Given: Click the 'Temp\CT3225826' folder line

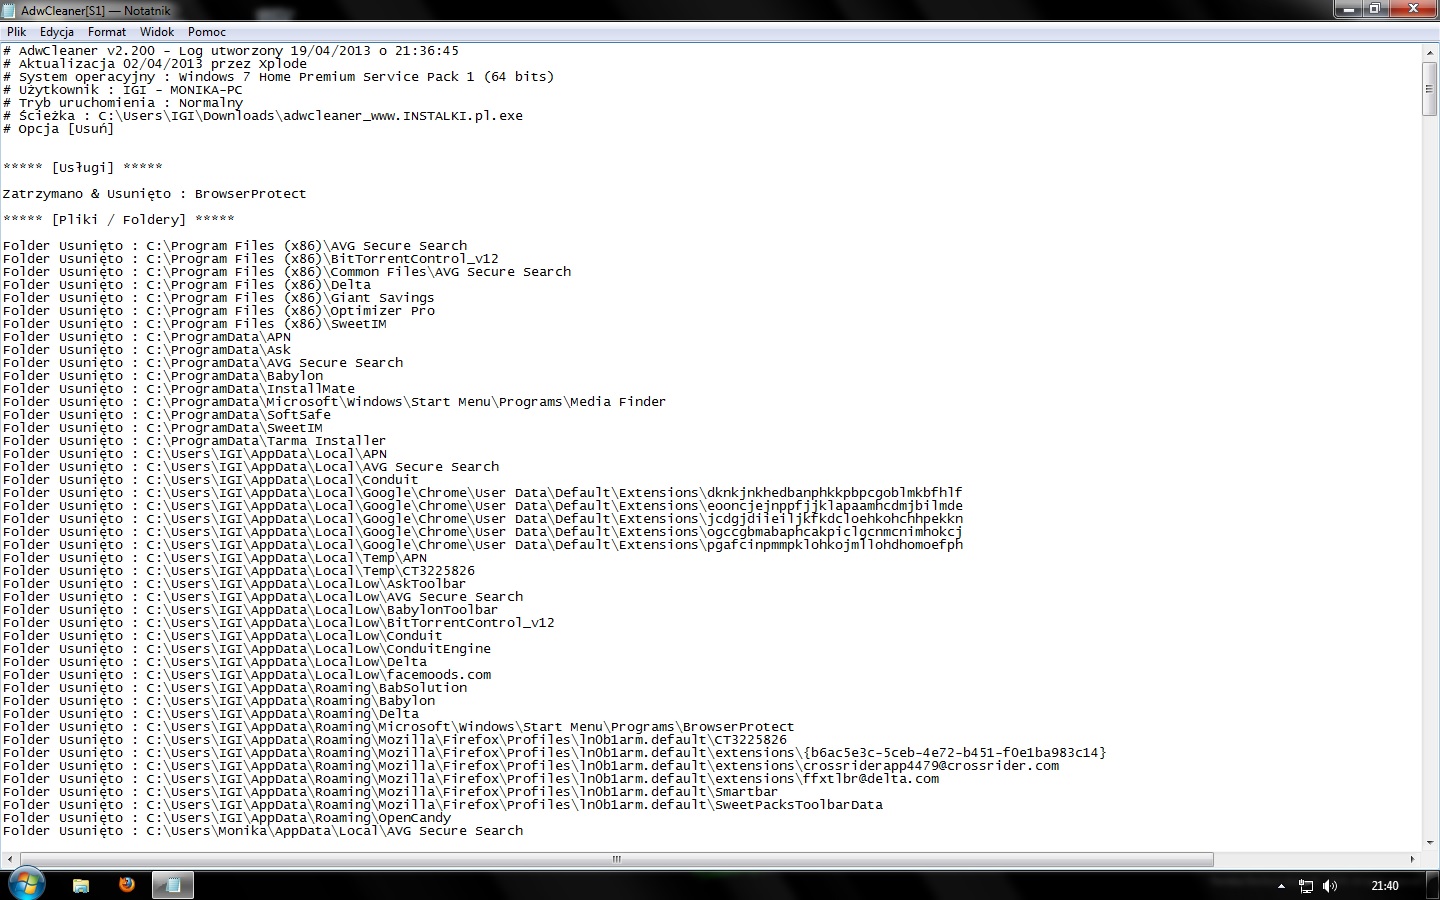Looking at the screenshot, I should (239, 571).
